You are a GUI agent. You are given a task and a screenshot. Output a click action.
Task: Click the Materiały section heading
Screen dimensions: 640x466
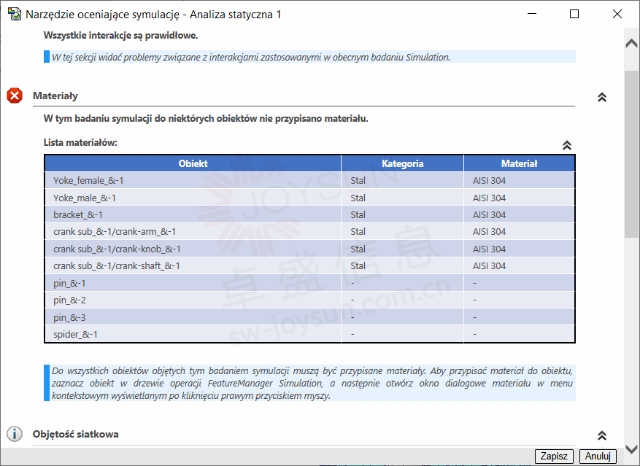point(55,96)
